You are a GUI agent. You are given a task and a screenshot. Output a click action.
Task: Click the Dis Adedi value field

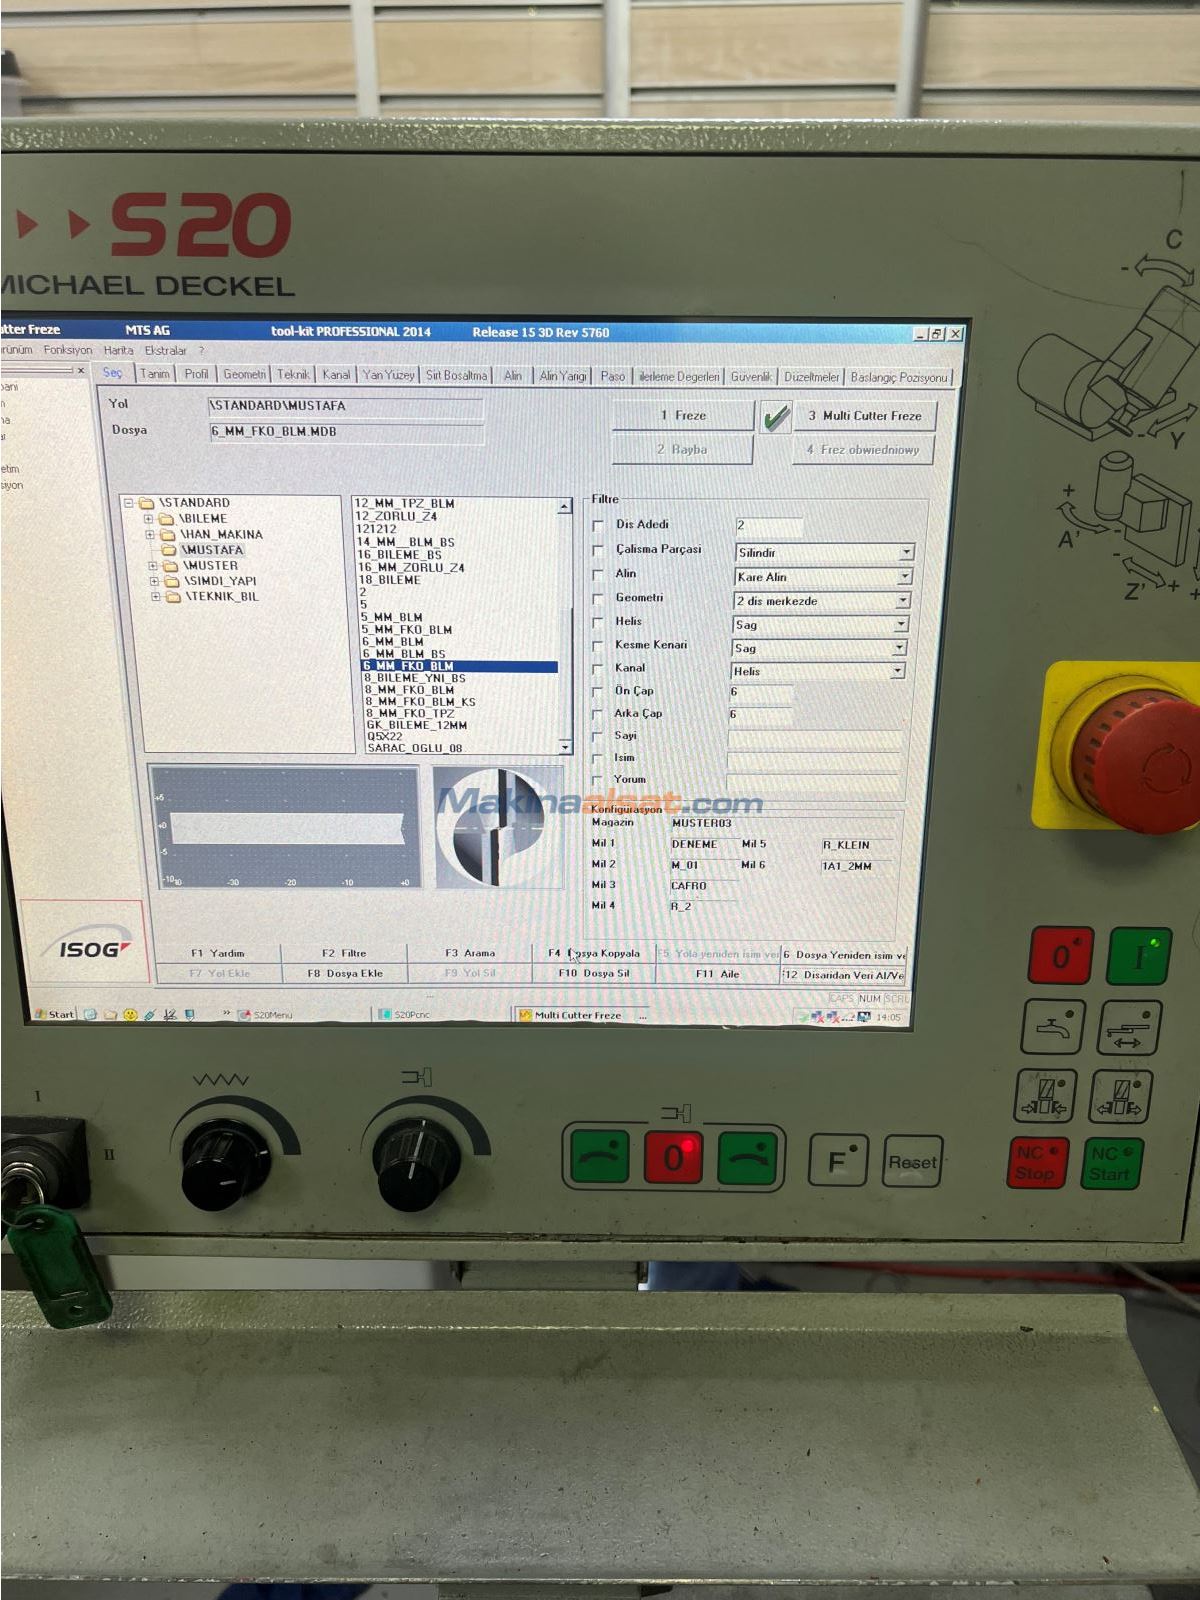pyautogui.click(x=768, y=525)
